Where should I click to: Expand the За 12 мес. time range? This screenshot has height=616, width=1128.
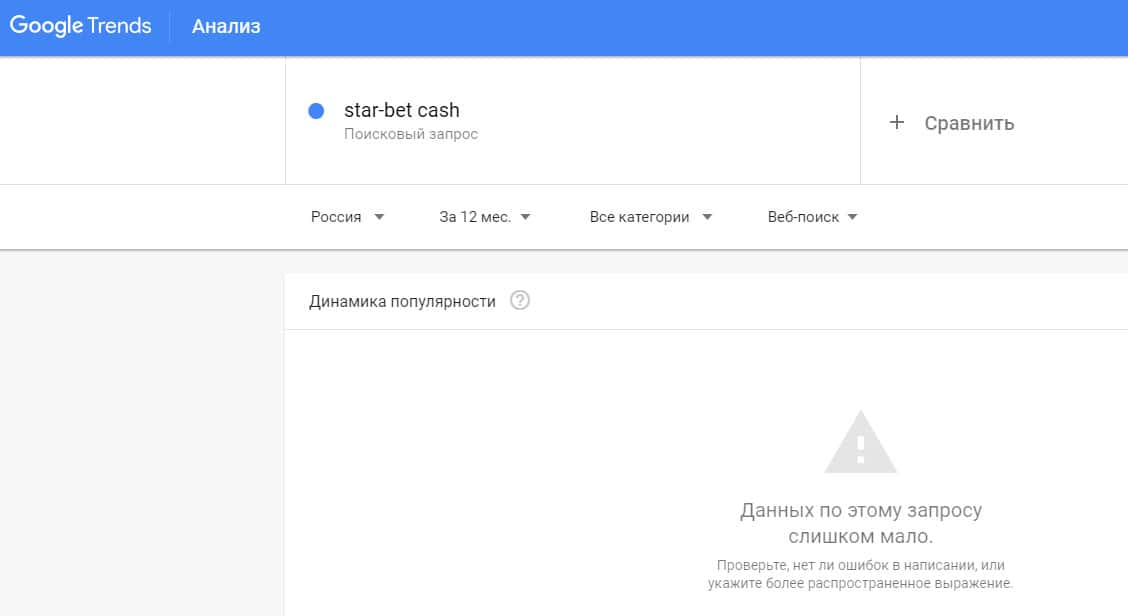click(x=475, y=217)
